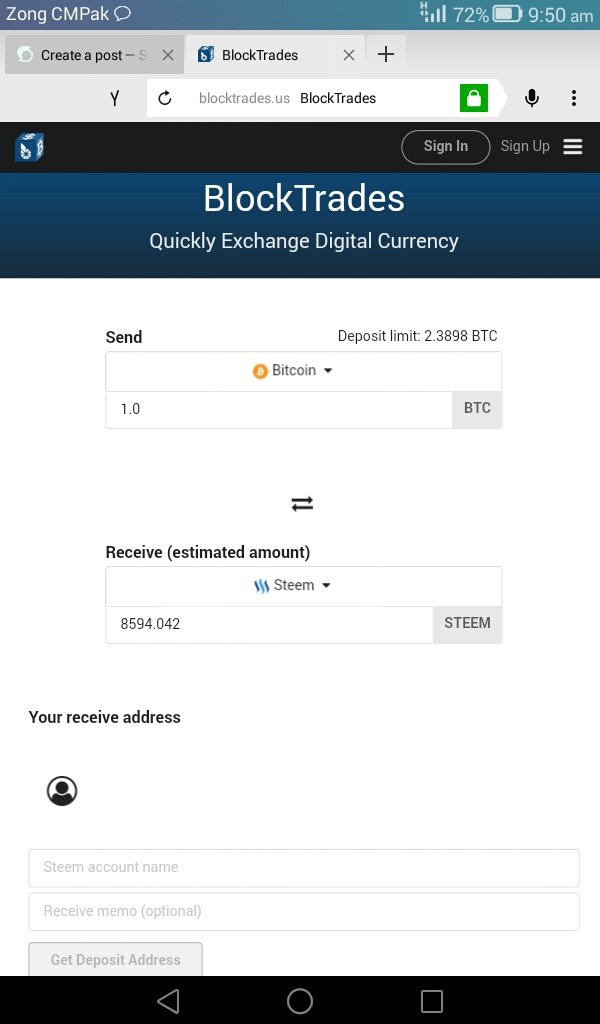Tap the Android back navigation button
600x1024 pixels.
pos(168,1000)
